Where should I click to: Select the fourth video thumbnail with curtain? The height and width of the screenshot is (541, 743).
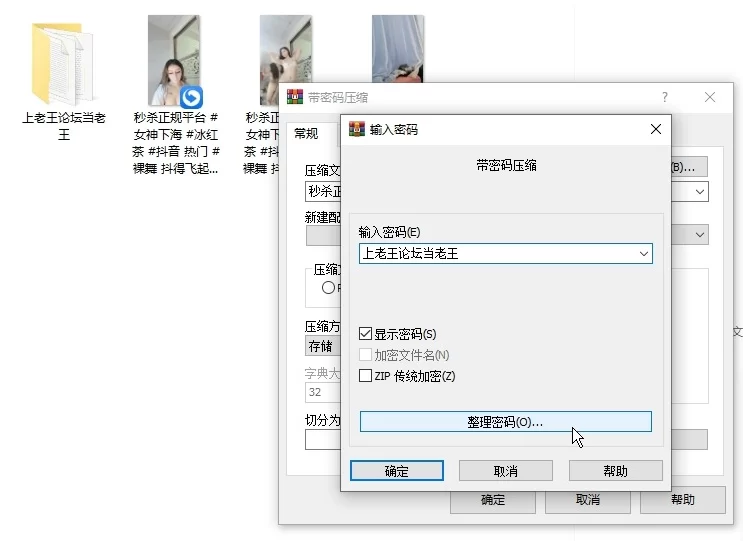(398, 49)
